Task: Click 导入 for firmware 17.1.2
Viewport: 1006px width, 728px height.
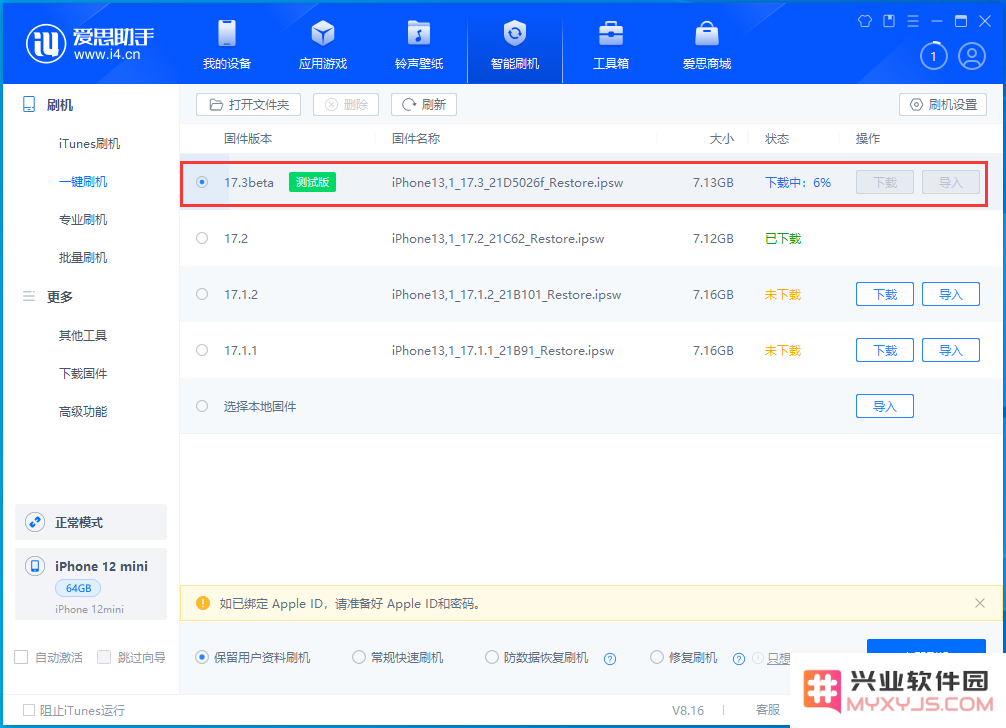Action: click(x=951, y=294)
